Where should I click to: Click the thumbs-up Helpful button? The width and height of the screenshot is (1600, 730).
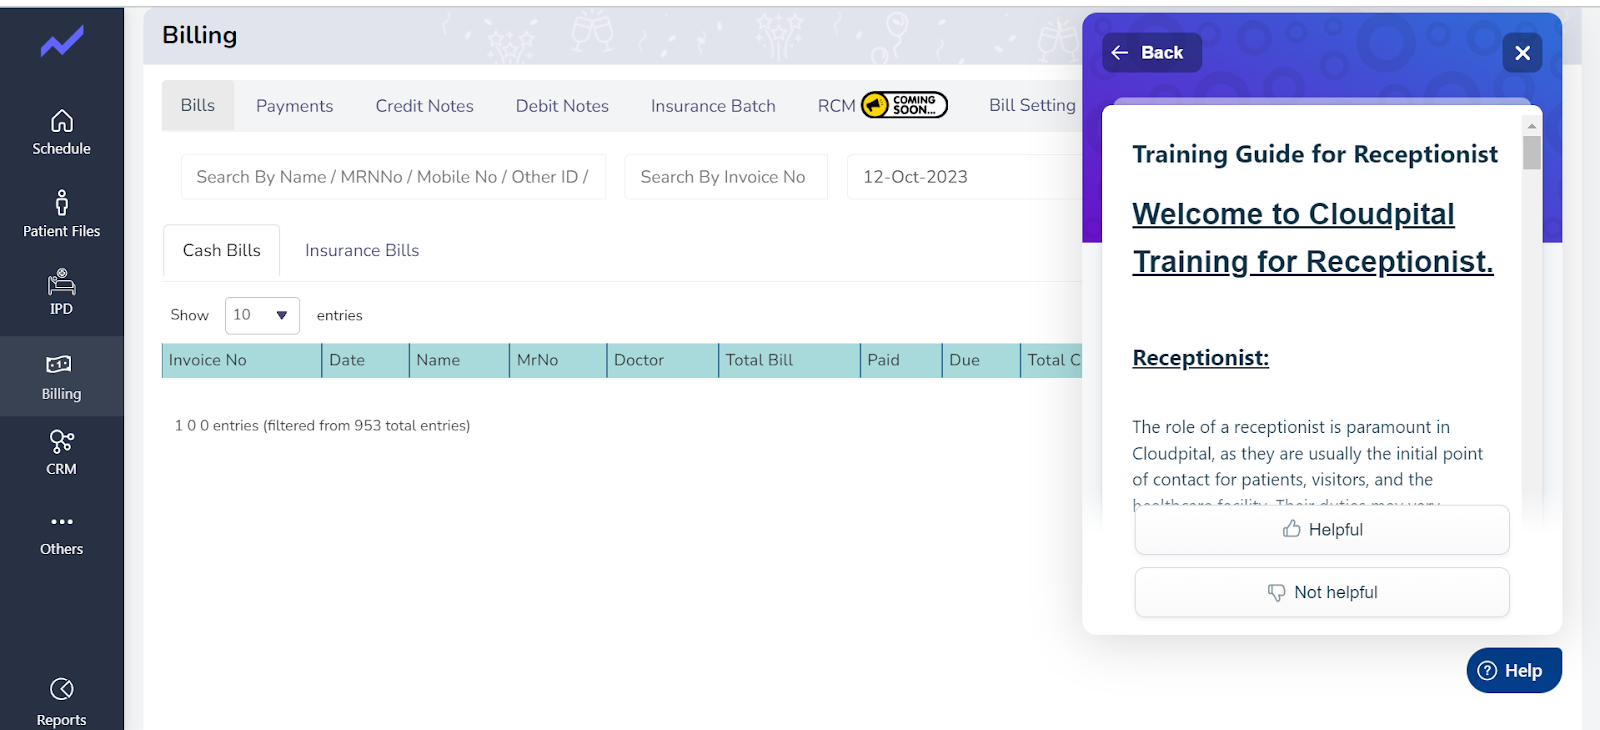tap(1322, 530)
